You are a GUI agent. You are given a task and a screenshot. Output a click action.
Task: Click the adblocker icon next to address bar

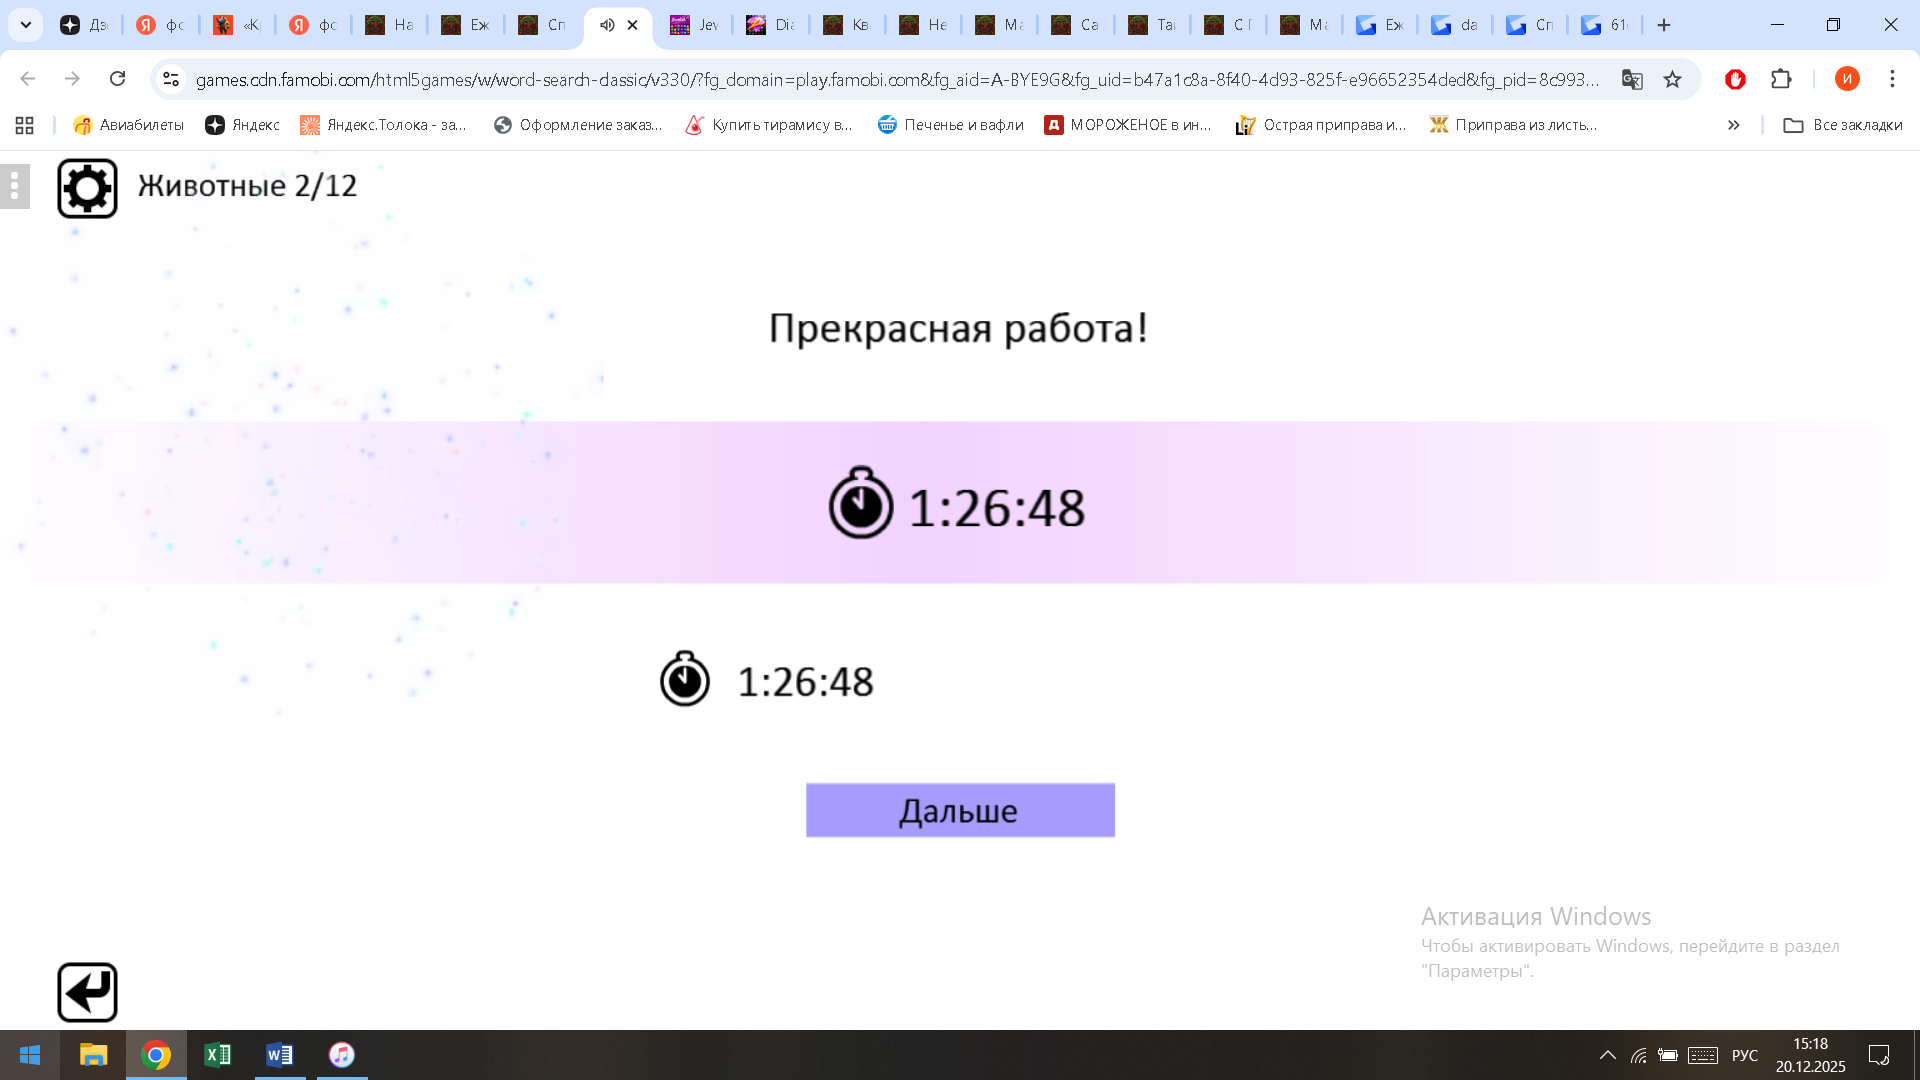click(1735, 79)
